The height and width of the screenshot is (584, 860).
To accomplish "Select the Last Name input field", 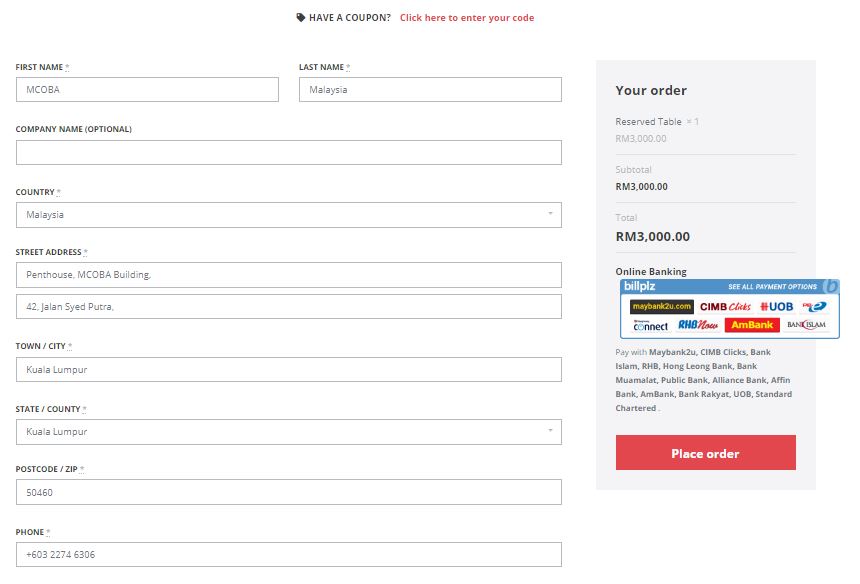I will [x=430, y=89].
